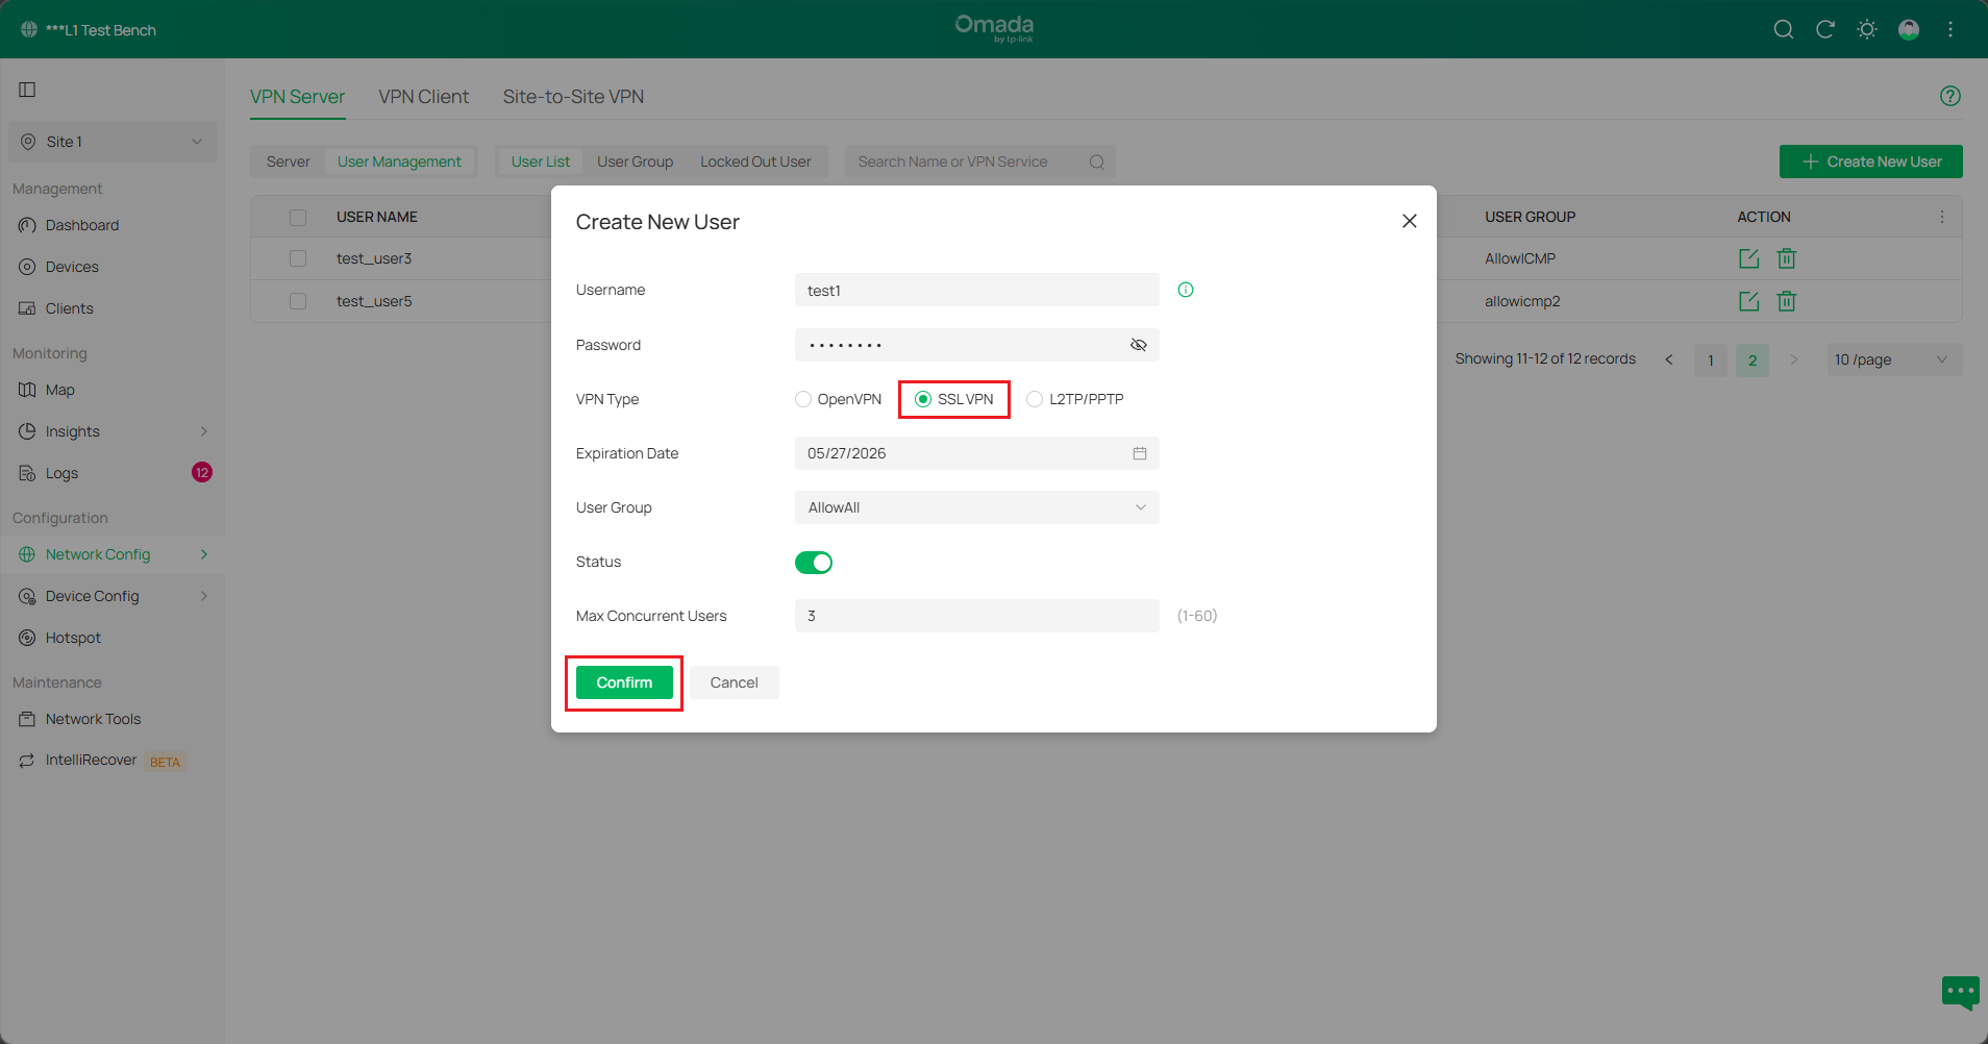Click the Username field containing test1
Screen dimensions: 1988x1044
[x=977, y=290]
